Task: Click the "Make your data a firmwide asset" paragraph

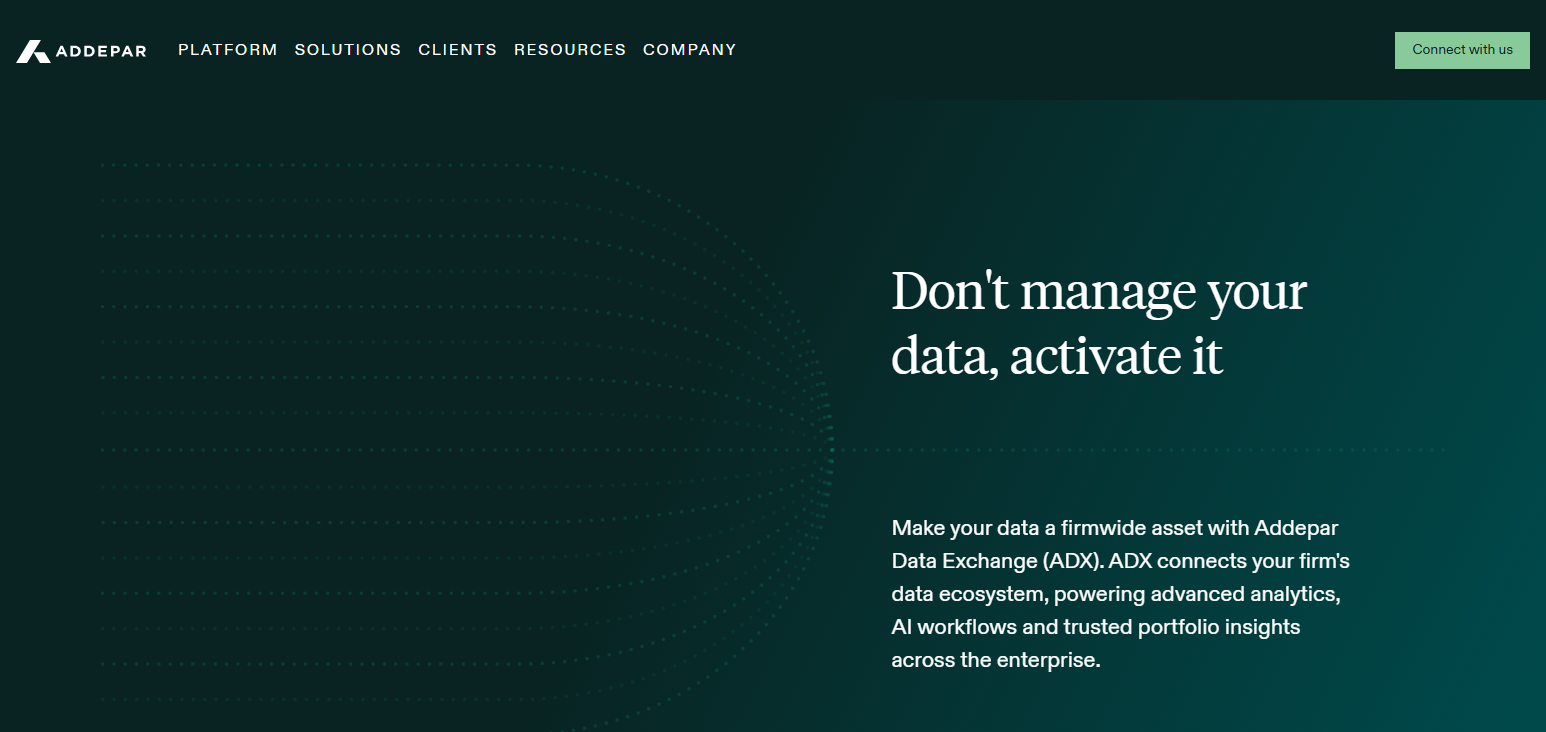Action: click(x=1121, y=593)
